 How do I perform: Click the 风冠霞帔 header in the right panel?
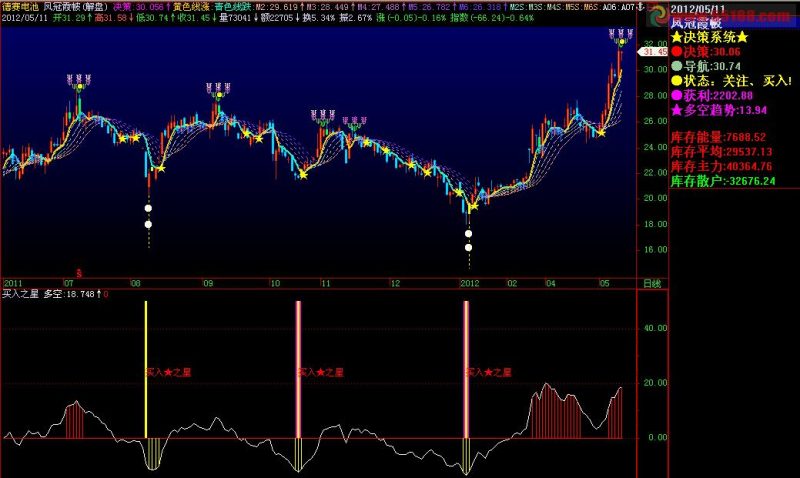(696, 23)
